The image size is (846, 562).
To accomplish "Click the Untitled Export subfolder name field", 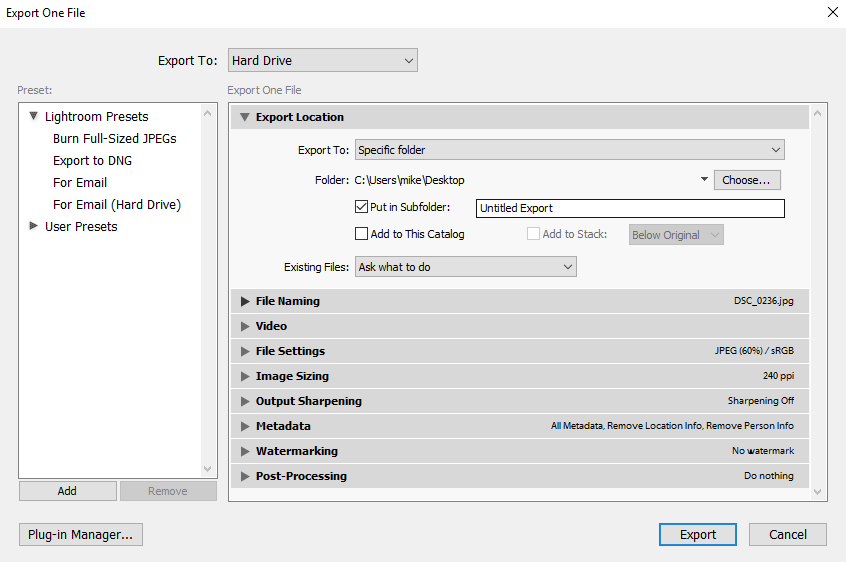I will pos(630,208).
